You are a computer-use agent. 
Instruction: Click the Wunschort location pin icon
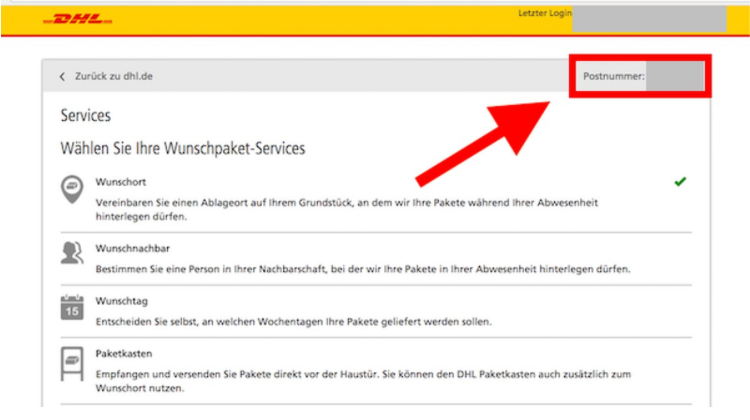[x=72, y=189]
